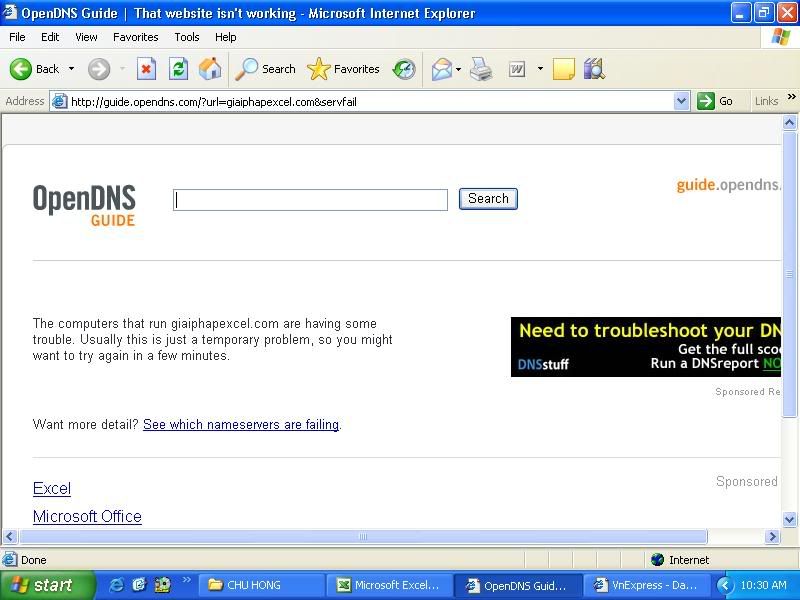Click the page icon in the address bar
The width and height of the screenshot is (800, 600).
tap(60, 101)
